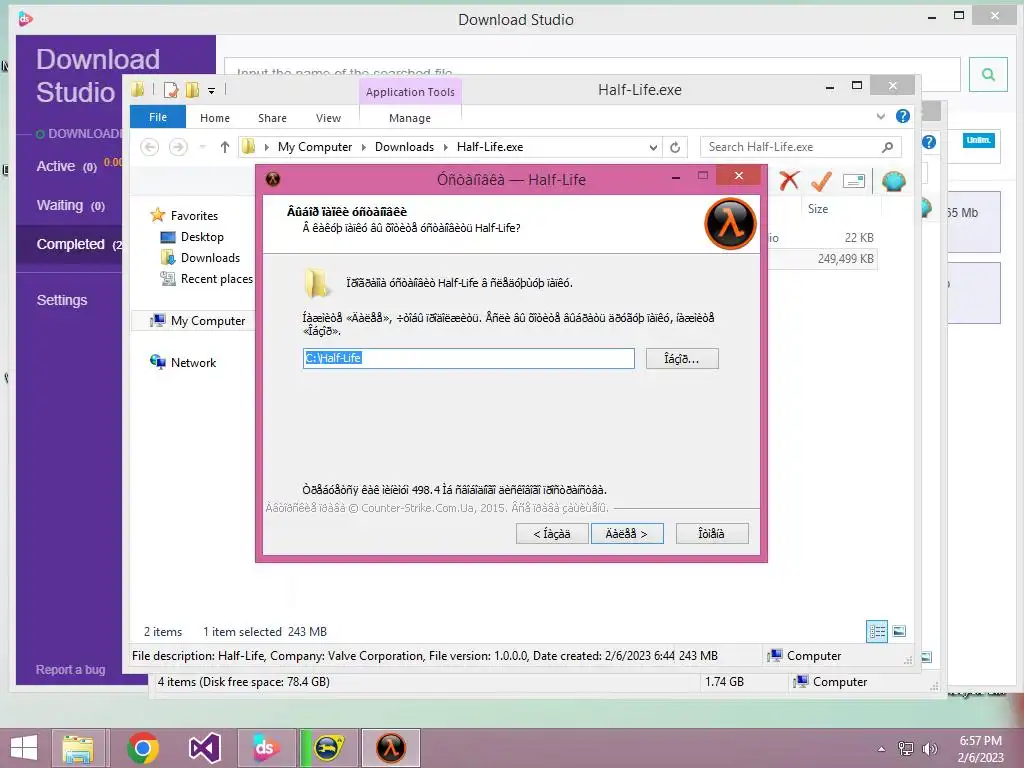The width and height of the screenshot is (1024, 768).
Task: Open Explorer help question mark icon
Action: [903, 116]
